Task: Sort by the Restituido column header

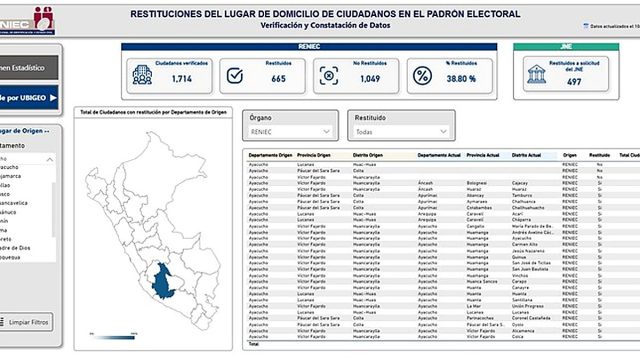Action: coord(599,155)
